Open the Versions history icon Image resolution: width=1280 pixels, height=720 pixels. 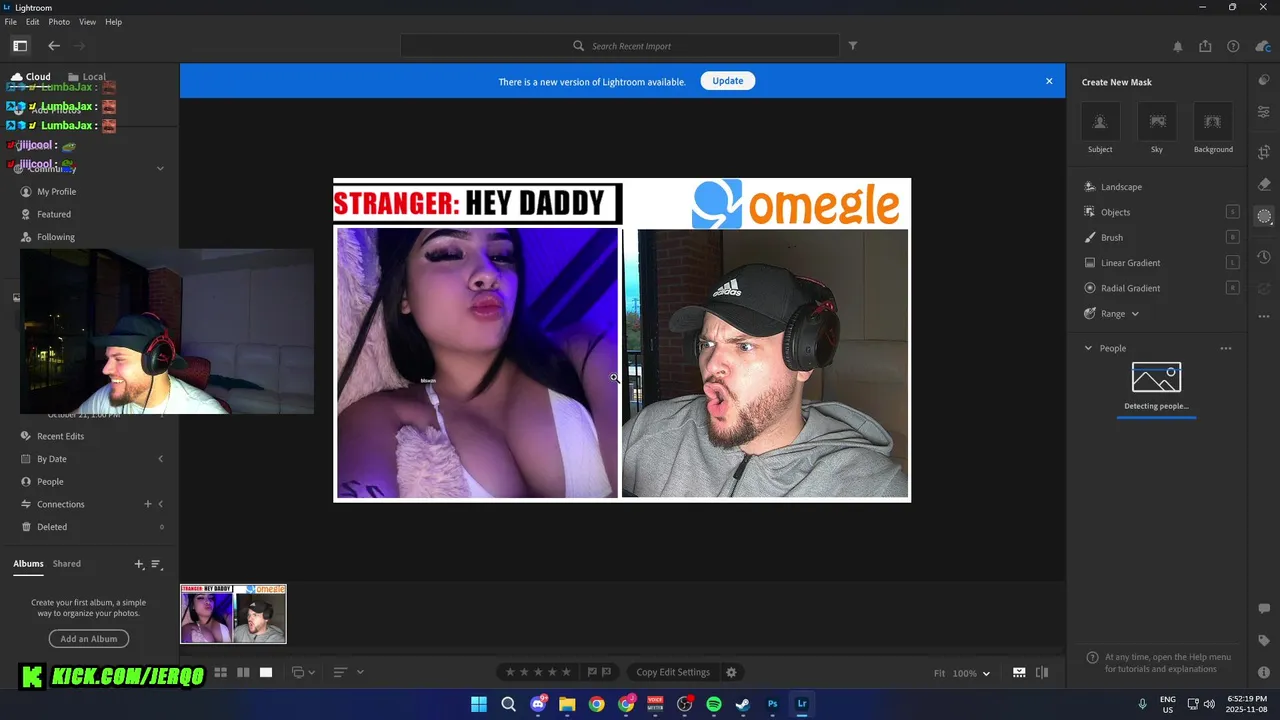click(x=1264, y=257)
